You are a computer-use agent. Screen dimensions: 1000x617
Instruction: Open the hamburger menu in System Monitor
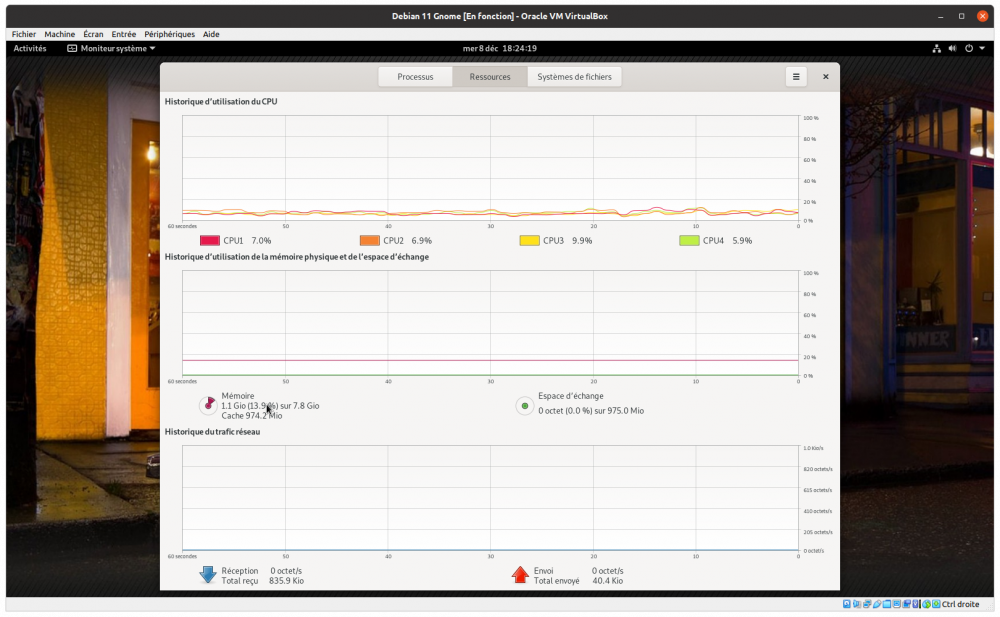796,77
